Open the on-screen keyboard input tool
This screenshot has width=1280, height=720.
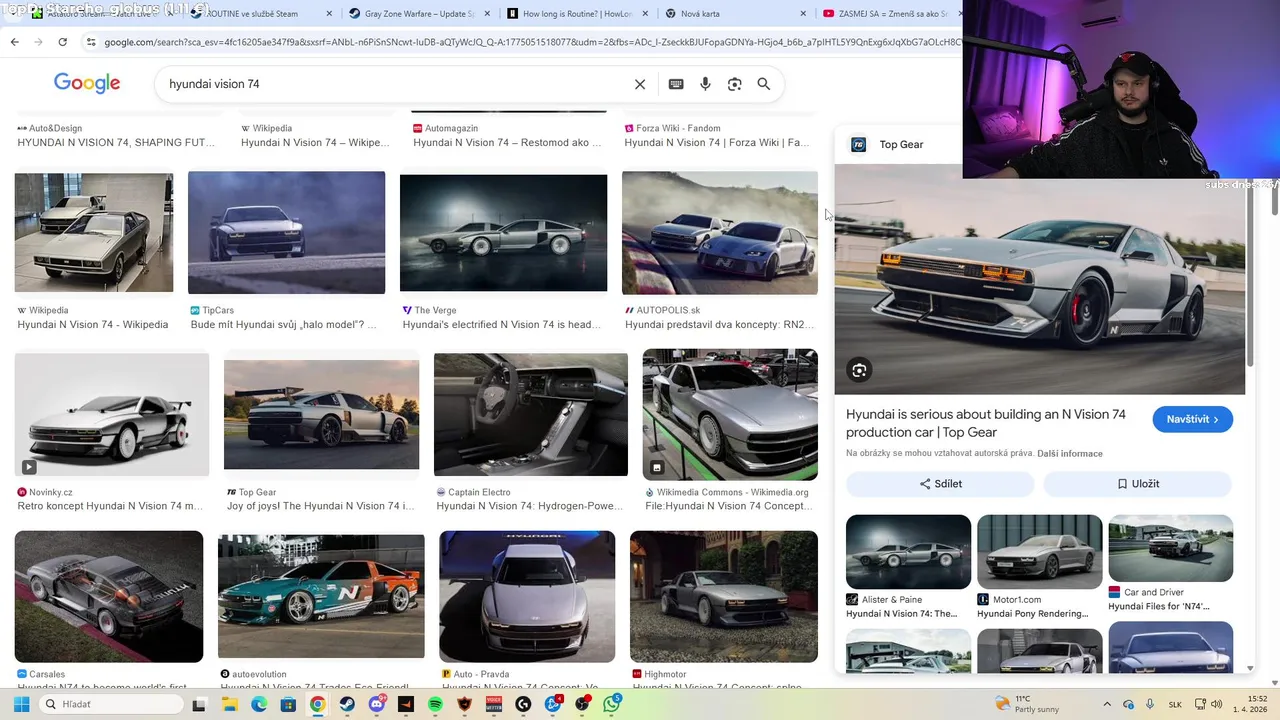tap(676, 84)
